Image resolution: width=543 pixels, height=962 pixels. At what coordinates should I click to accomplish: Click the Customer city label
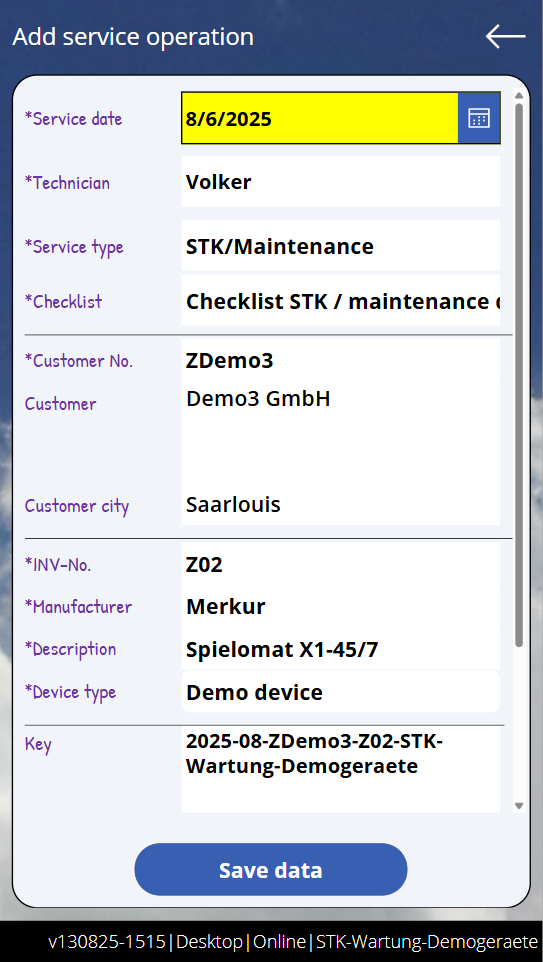pyautogui.click(x=77, y=506)
